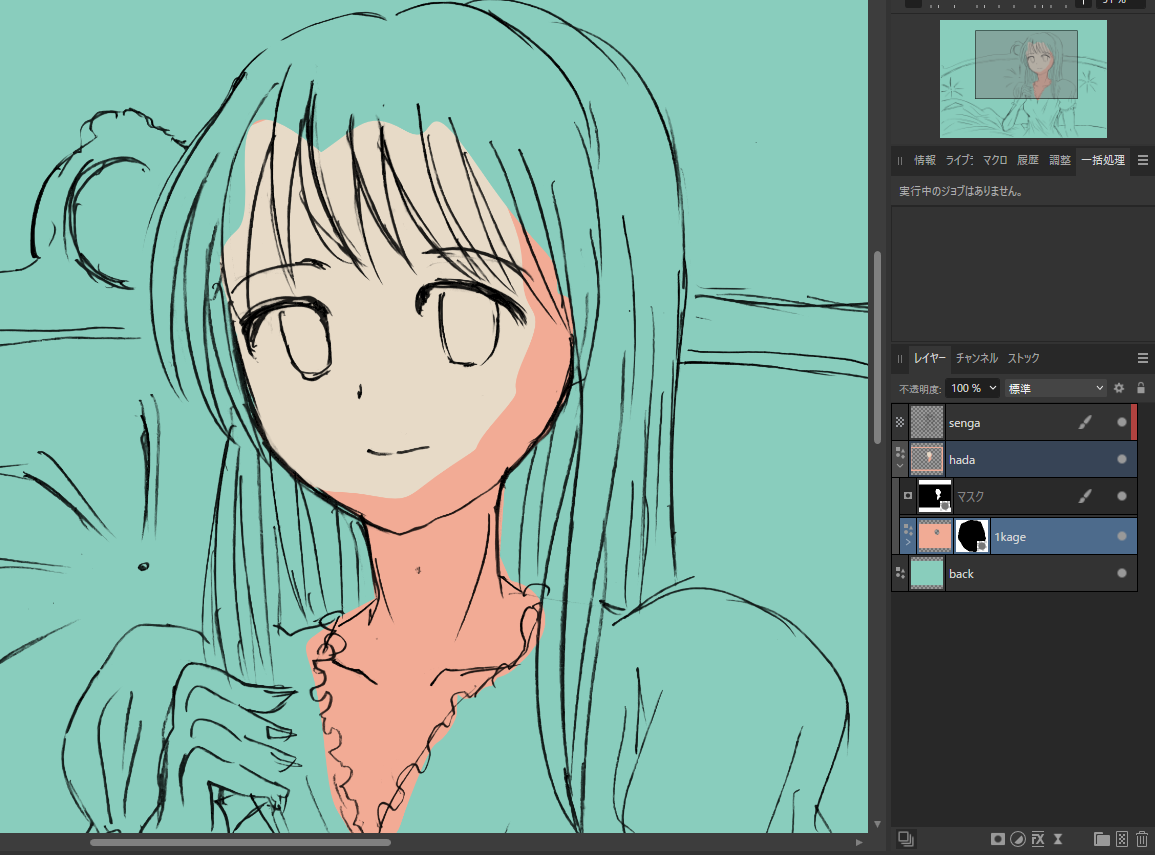This screenshot has width=1155, height=855.
Task: Click the navigator preview thumbnail
Action: [1023, 79]
